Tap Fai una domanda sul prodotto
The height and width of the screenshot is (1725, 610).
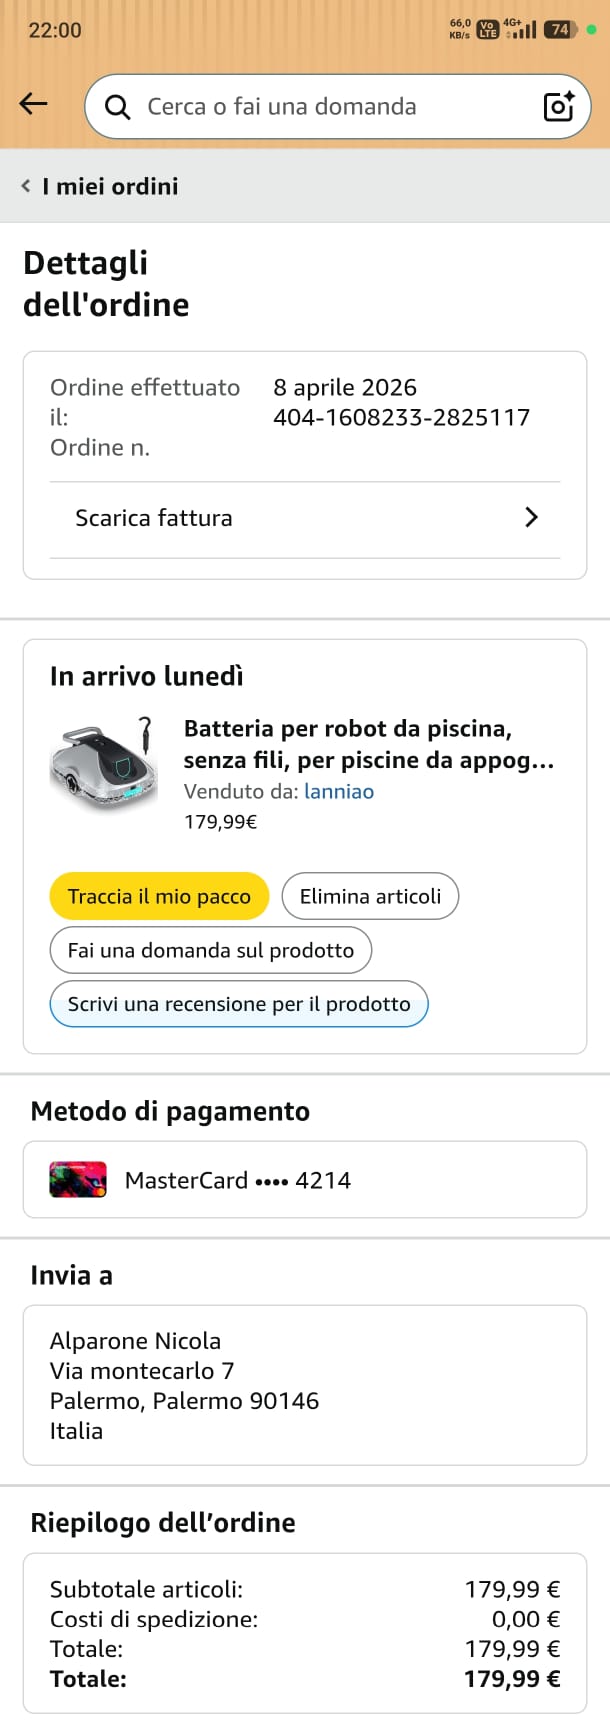210,950
